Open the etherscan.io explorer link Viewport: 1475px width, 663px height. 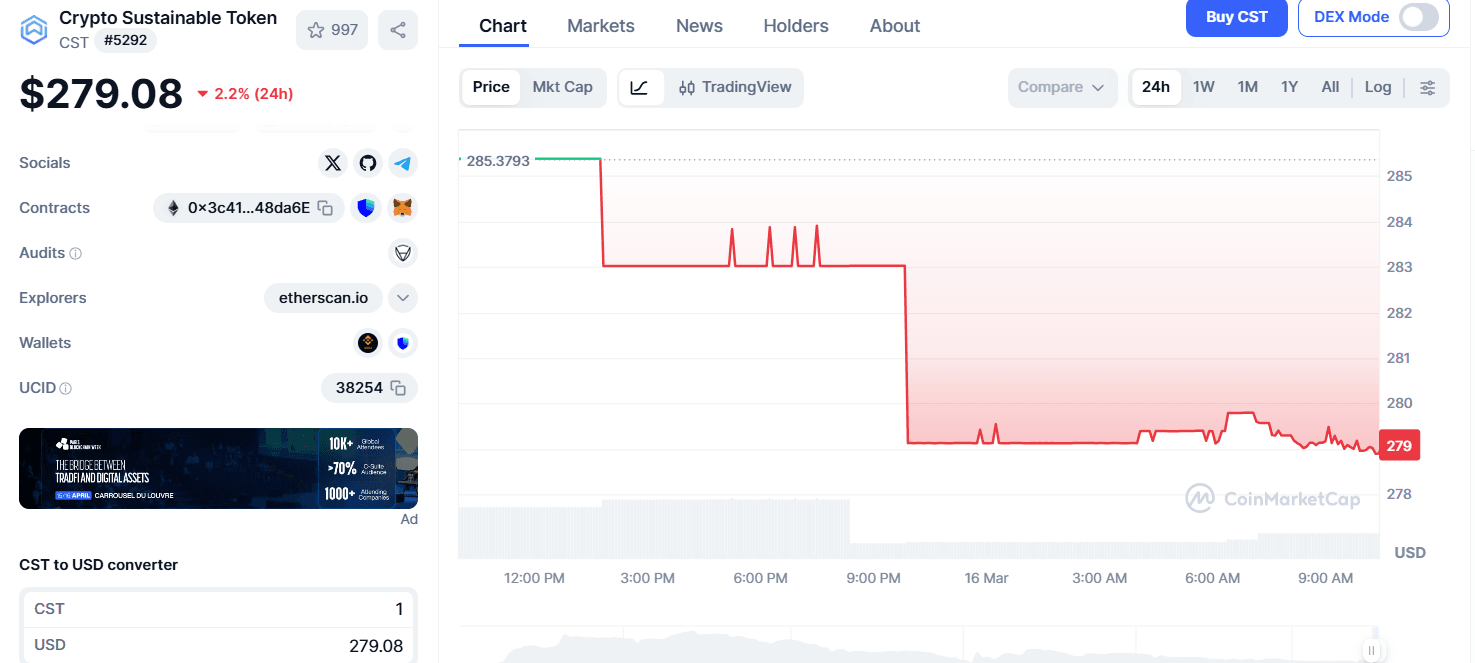(x=323, y=297)
